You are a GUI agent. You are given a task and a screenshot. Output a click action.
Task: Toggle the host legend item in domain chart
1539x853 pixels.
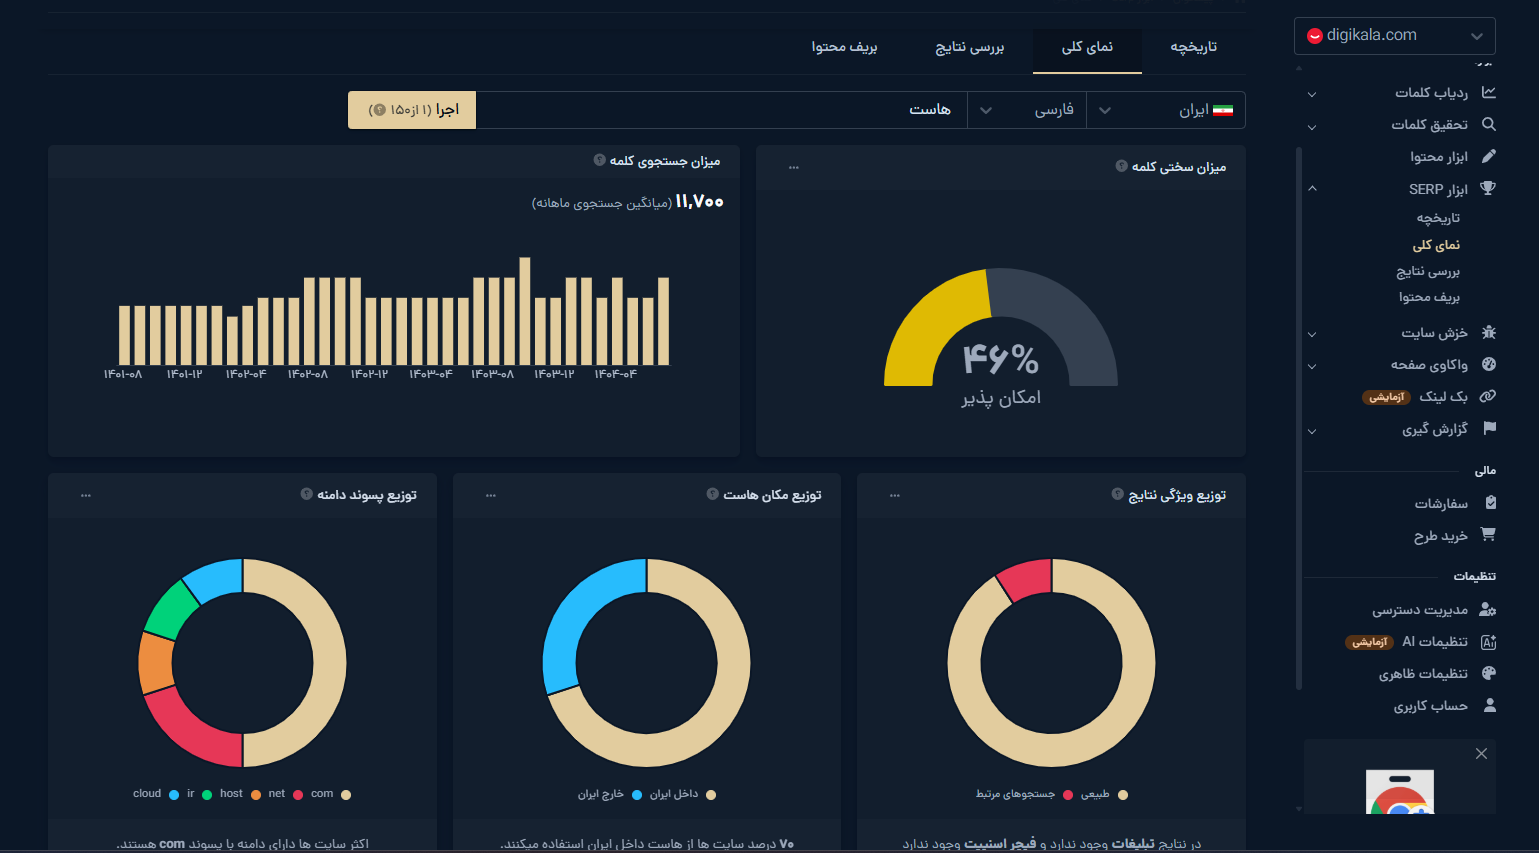(x=240, y=794)
